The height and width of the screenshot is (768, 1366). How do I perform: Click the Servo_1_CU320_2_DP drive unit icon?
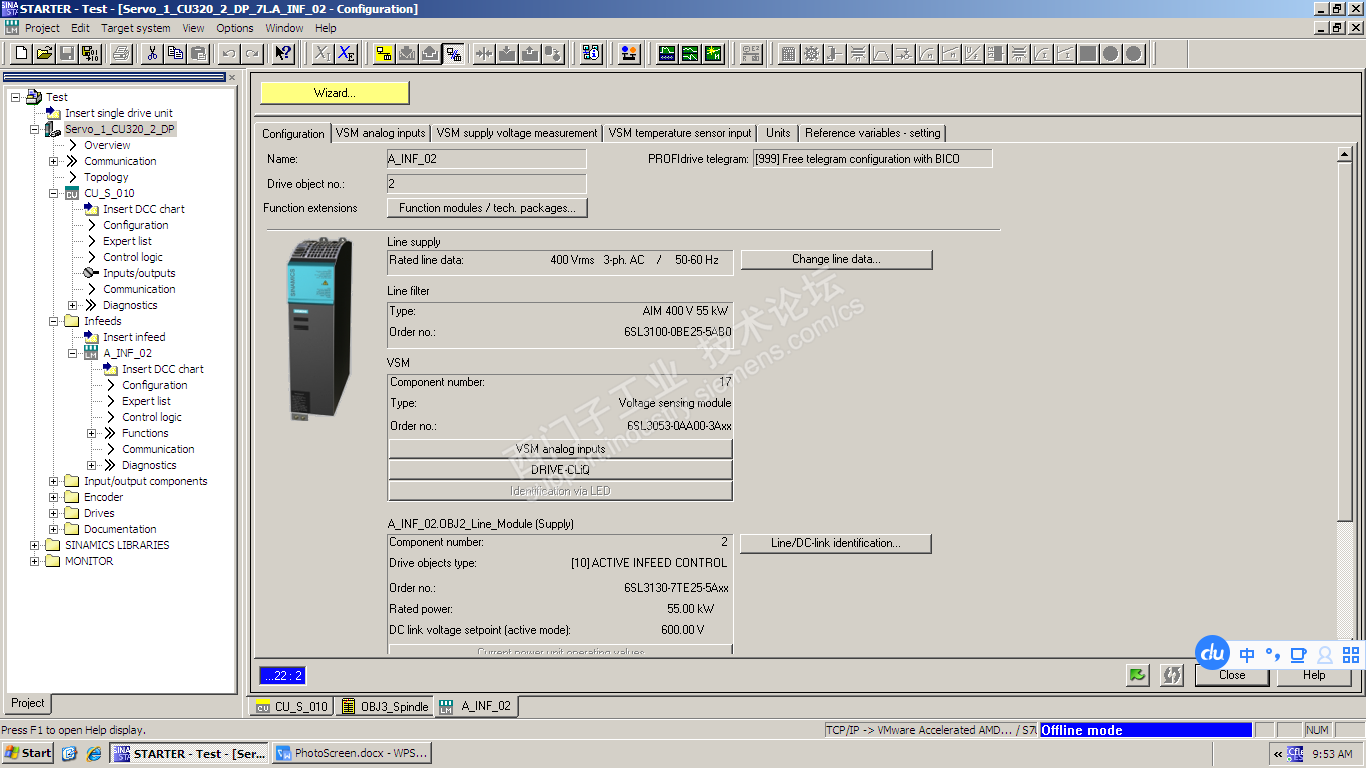tap(53, 129)
